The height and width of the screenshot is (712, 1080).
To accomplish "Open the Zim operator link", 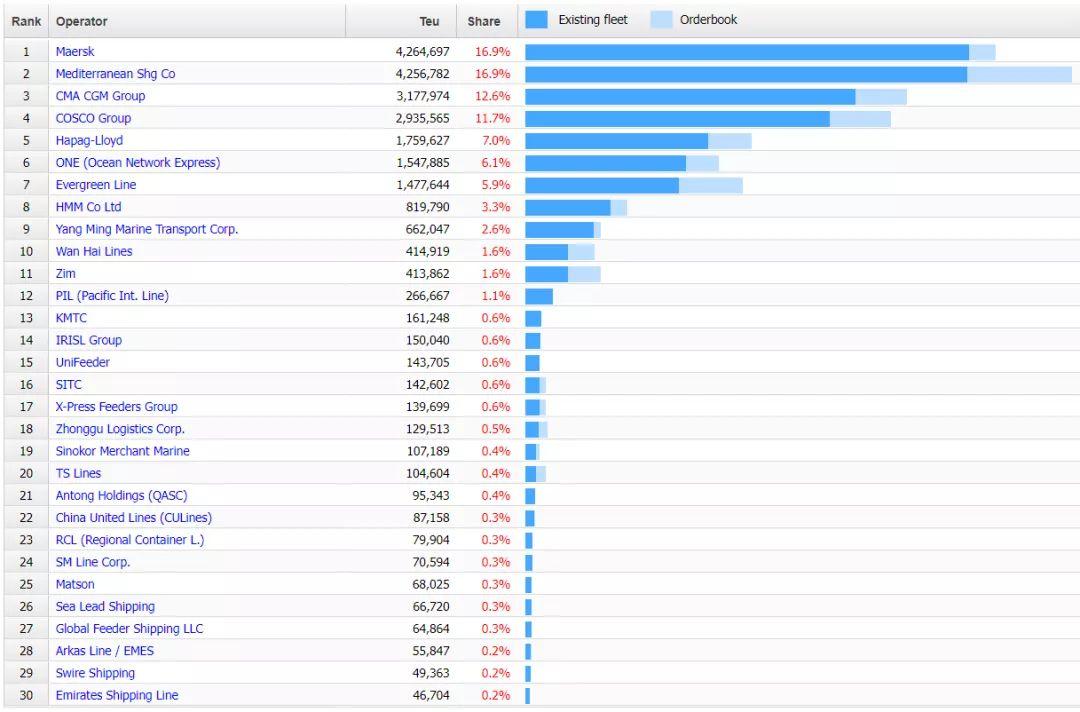I will (x=65, y=273).
